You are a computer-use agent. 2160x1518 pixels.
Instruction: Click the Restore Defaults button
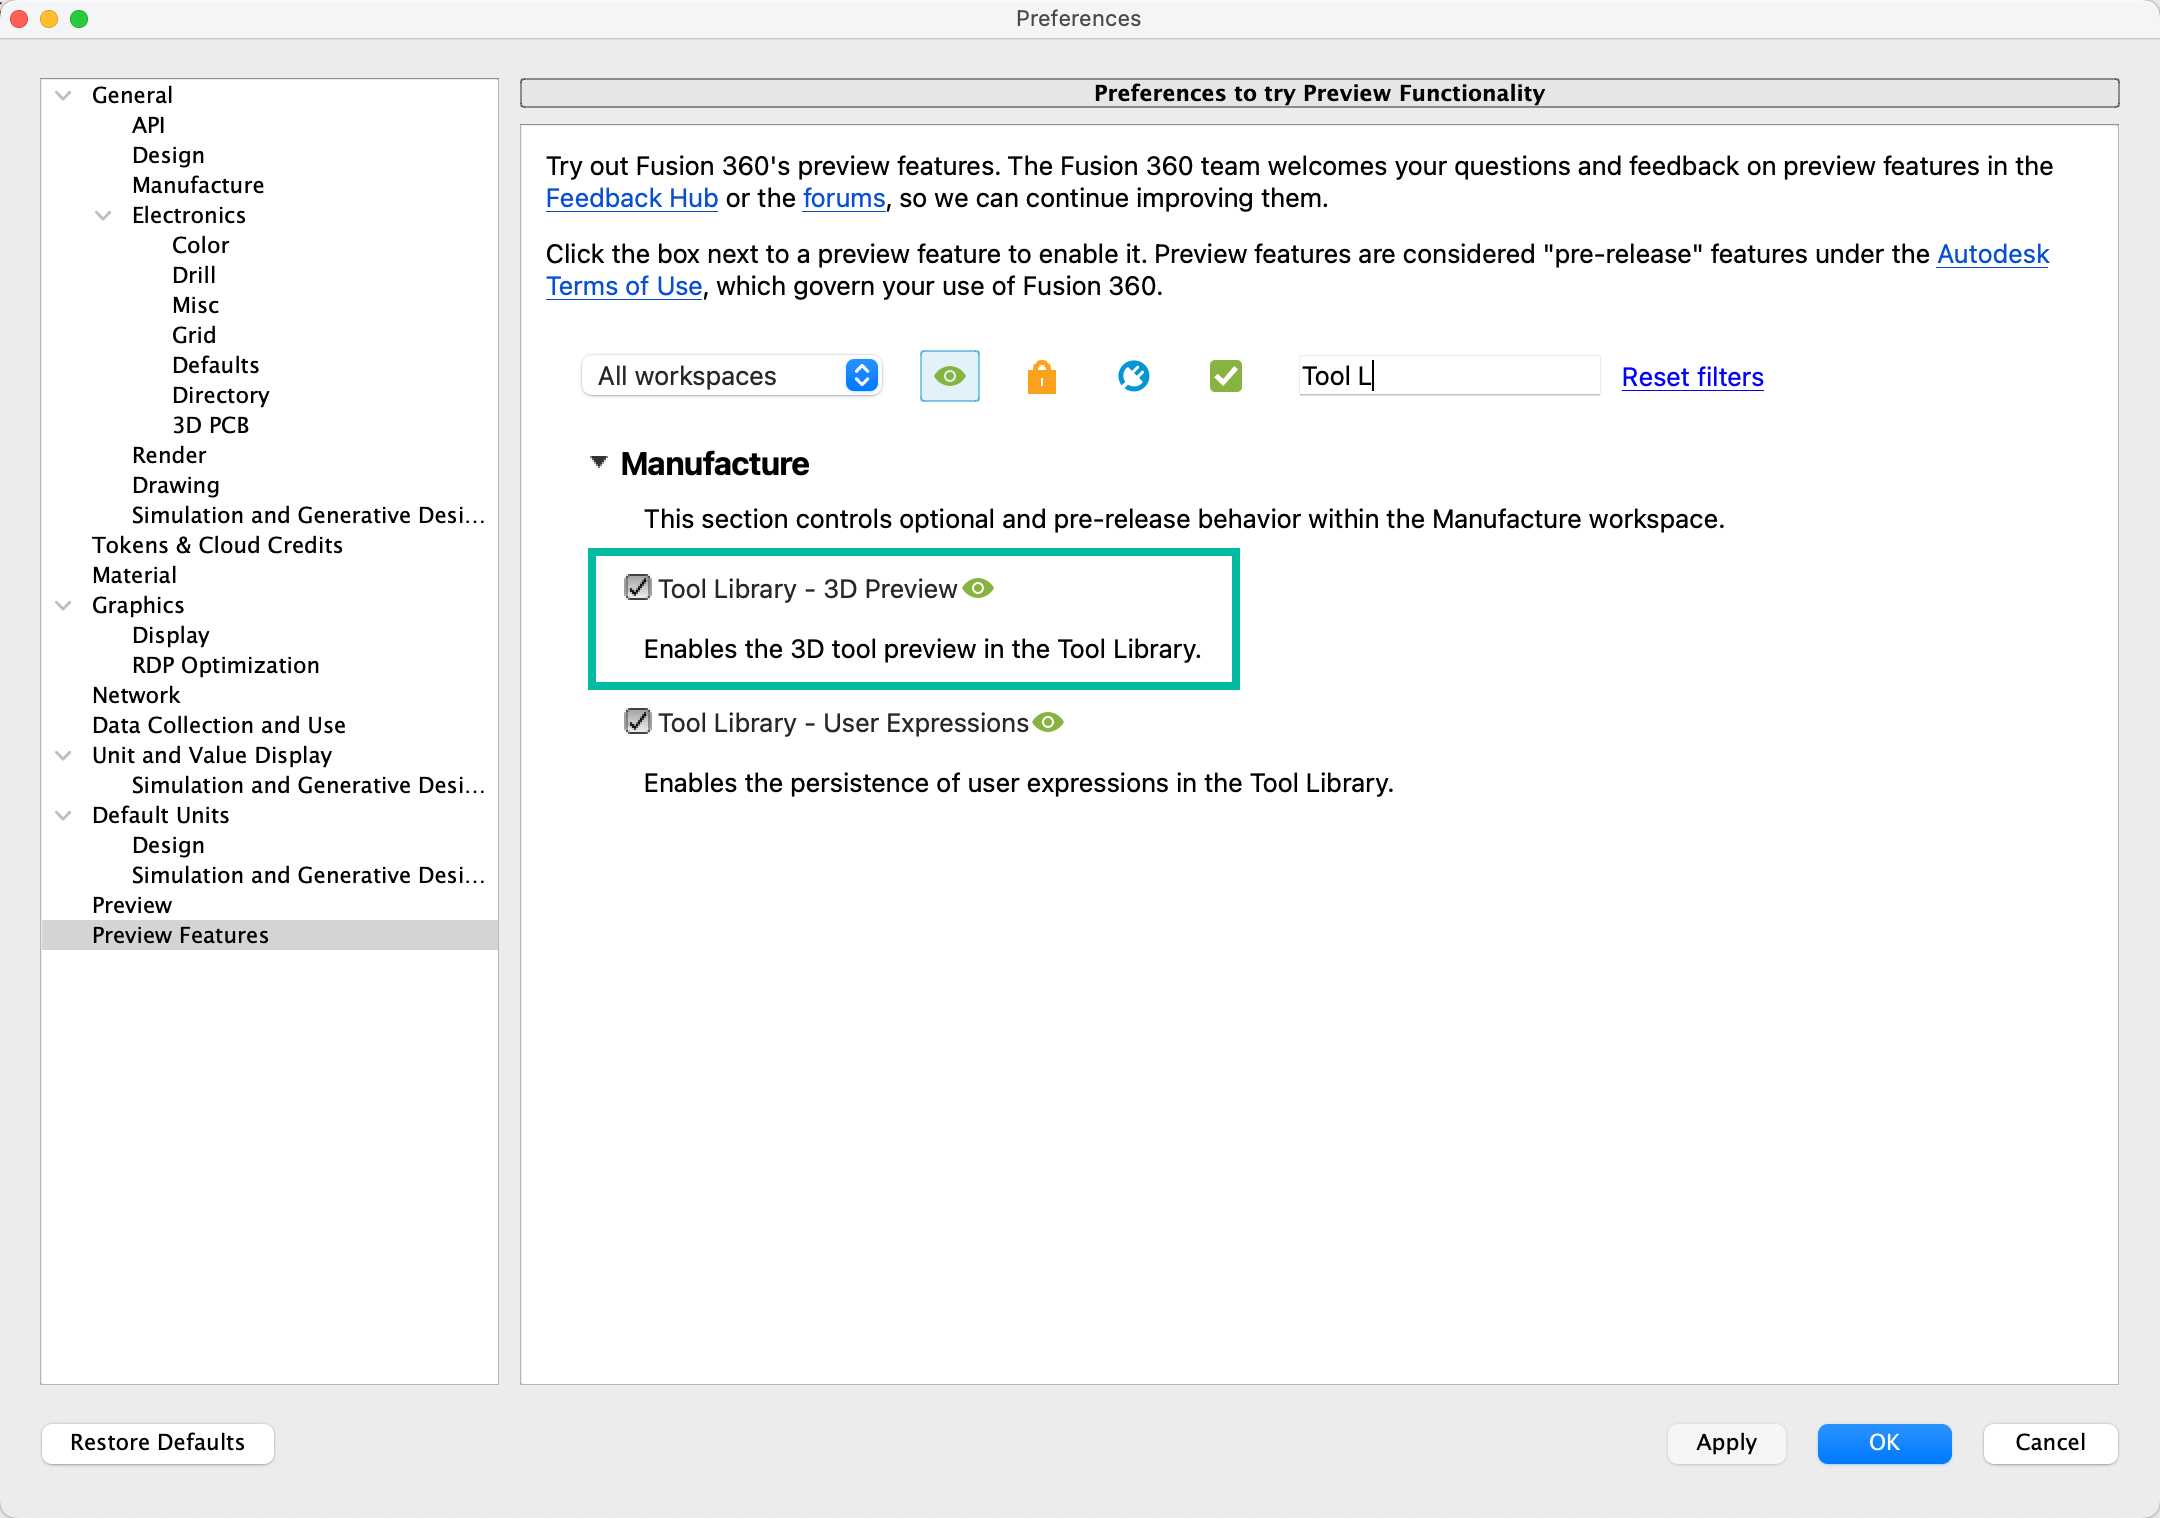pyautogui.click(x=157, y=1443)
